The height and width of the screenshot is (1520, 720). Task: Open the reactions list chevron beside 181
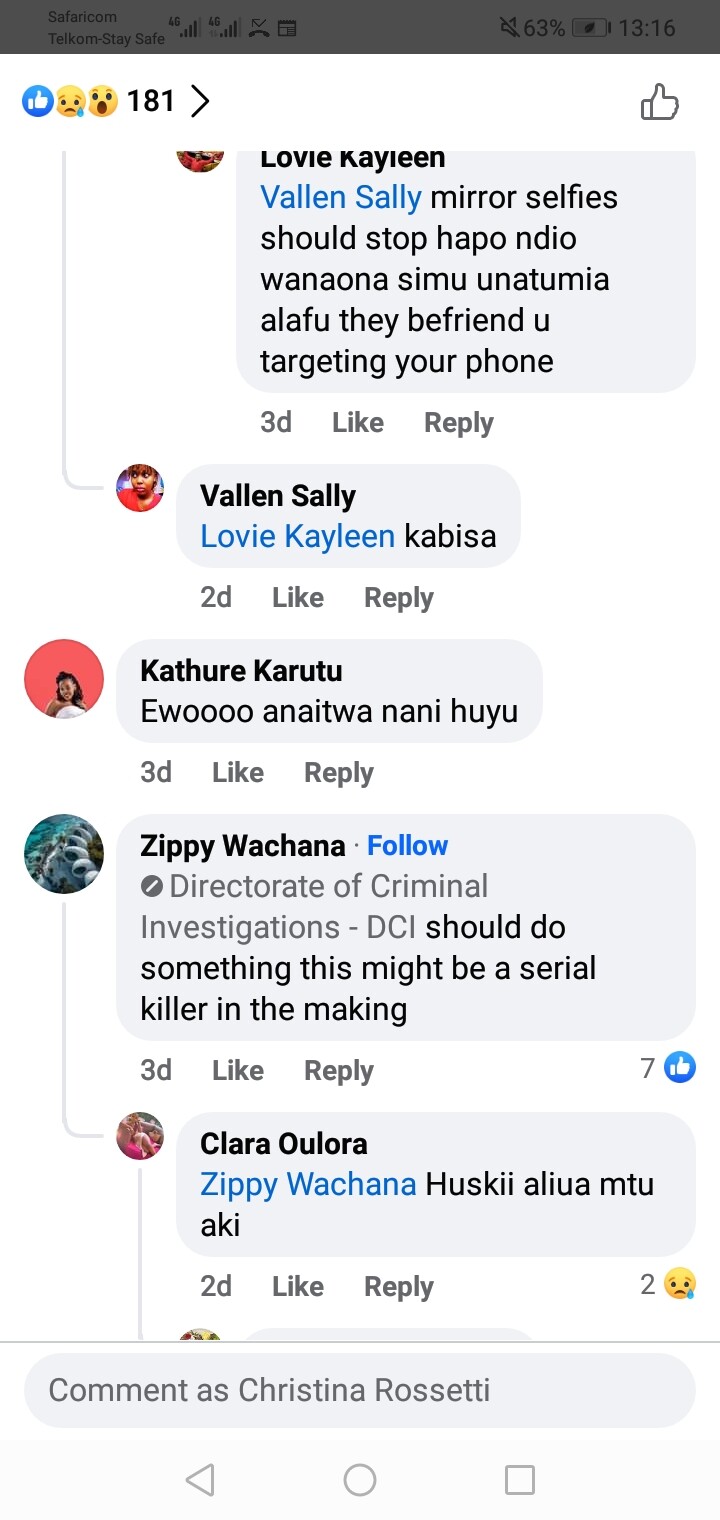click(200, 101)
